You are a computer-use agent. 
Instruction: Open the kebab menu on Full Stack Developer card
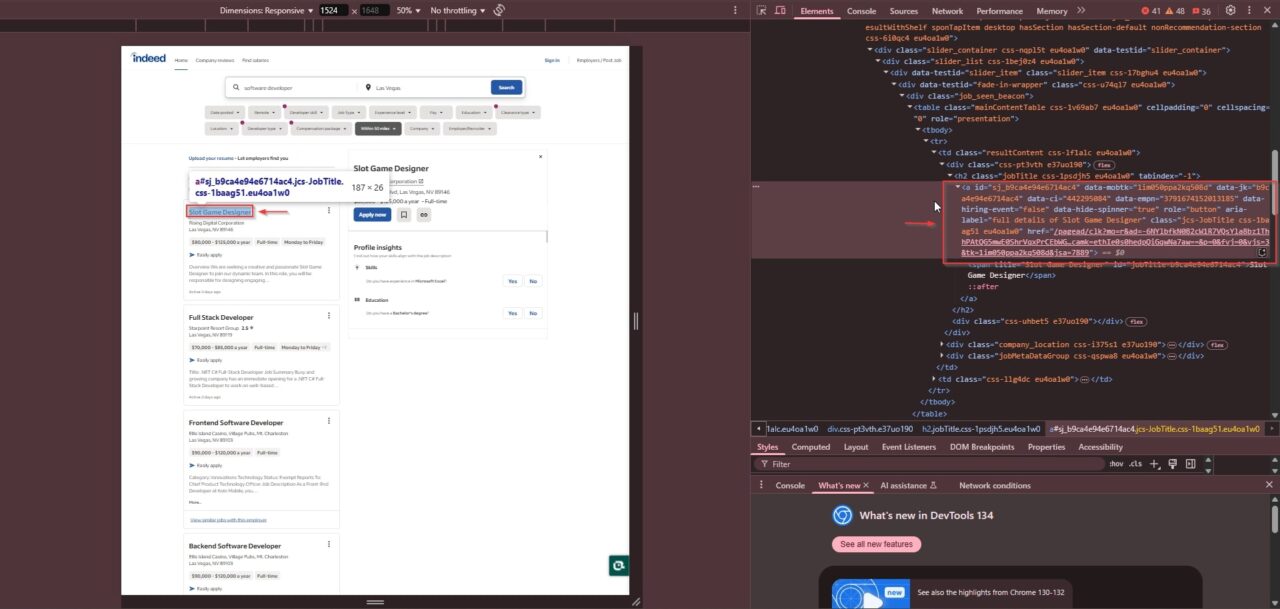(329, 316)
